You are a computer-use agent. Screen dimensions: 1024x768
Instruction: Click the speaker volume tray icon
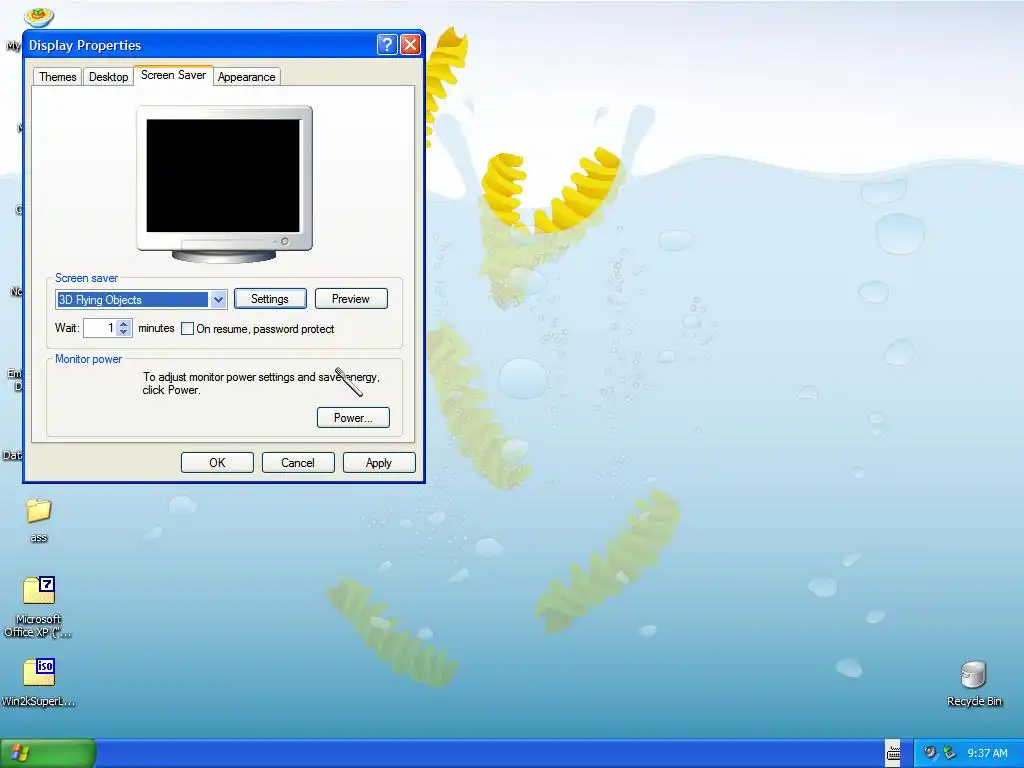click(931, 753)
